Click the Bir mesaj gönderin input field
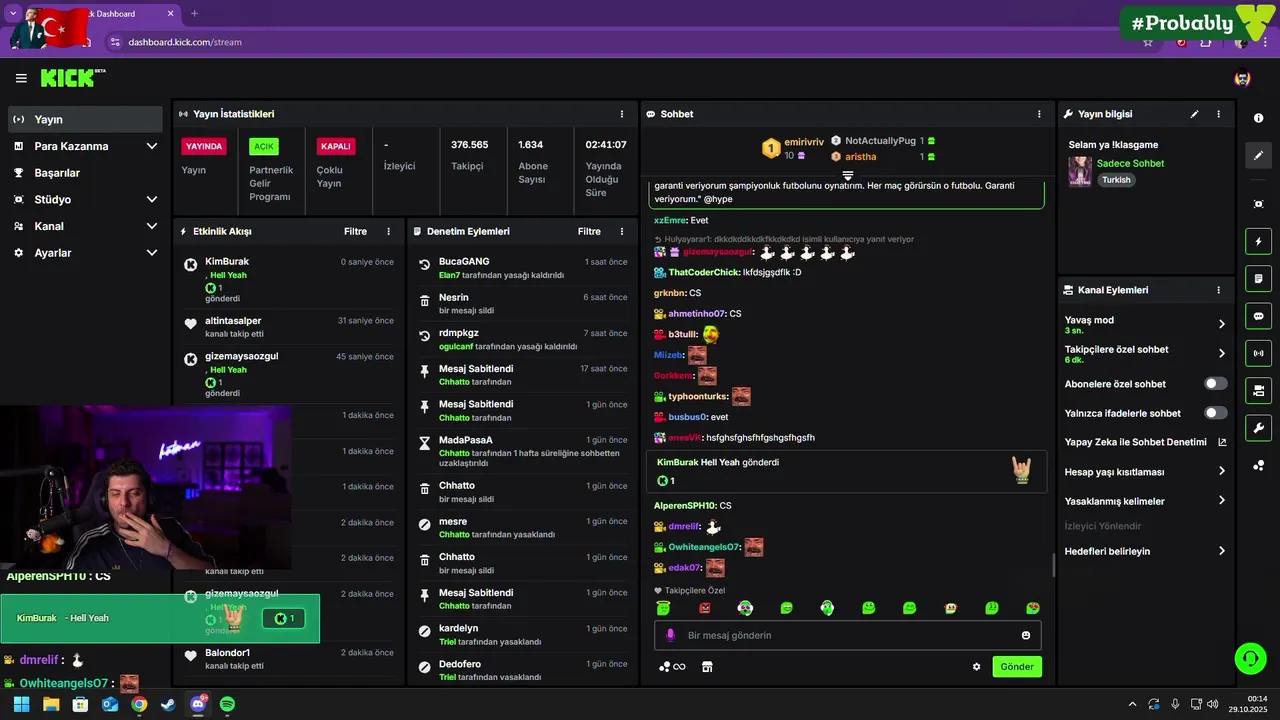Image resolution: width=1280 pixels, height=720 pixels. [x=847, y=635]
